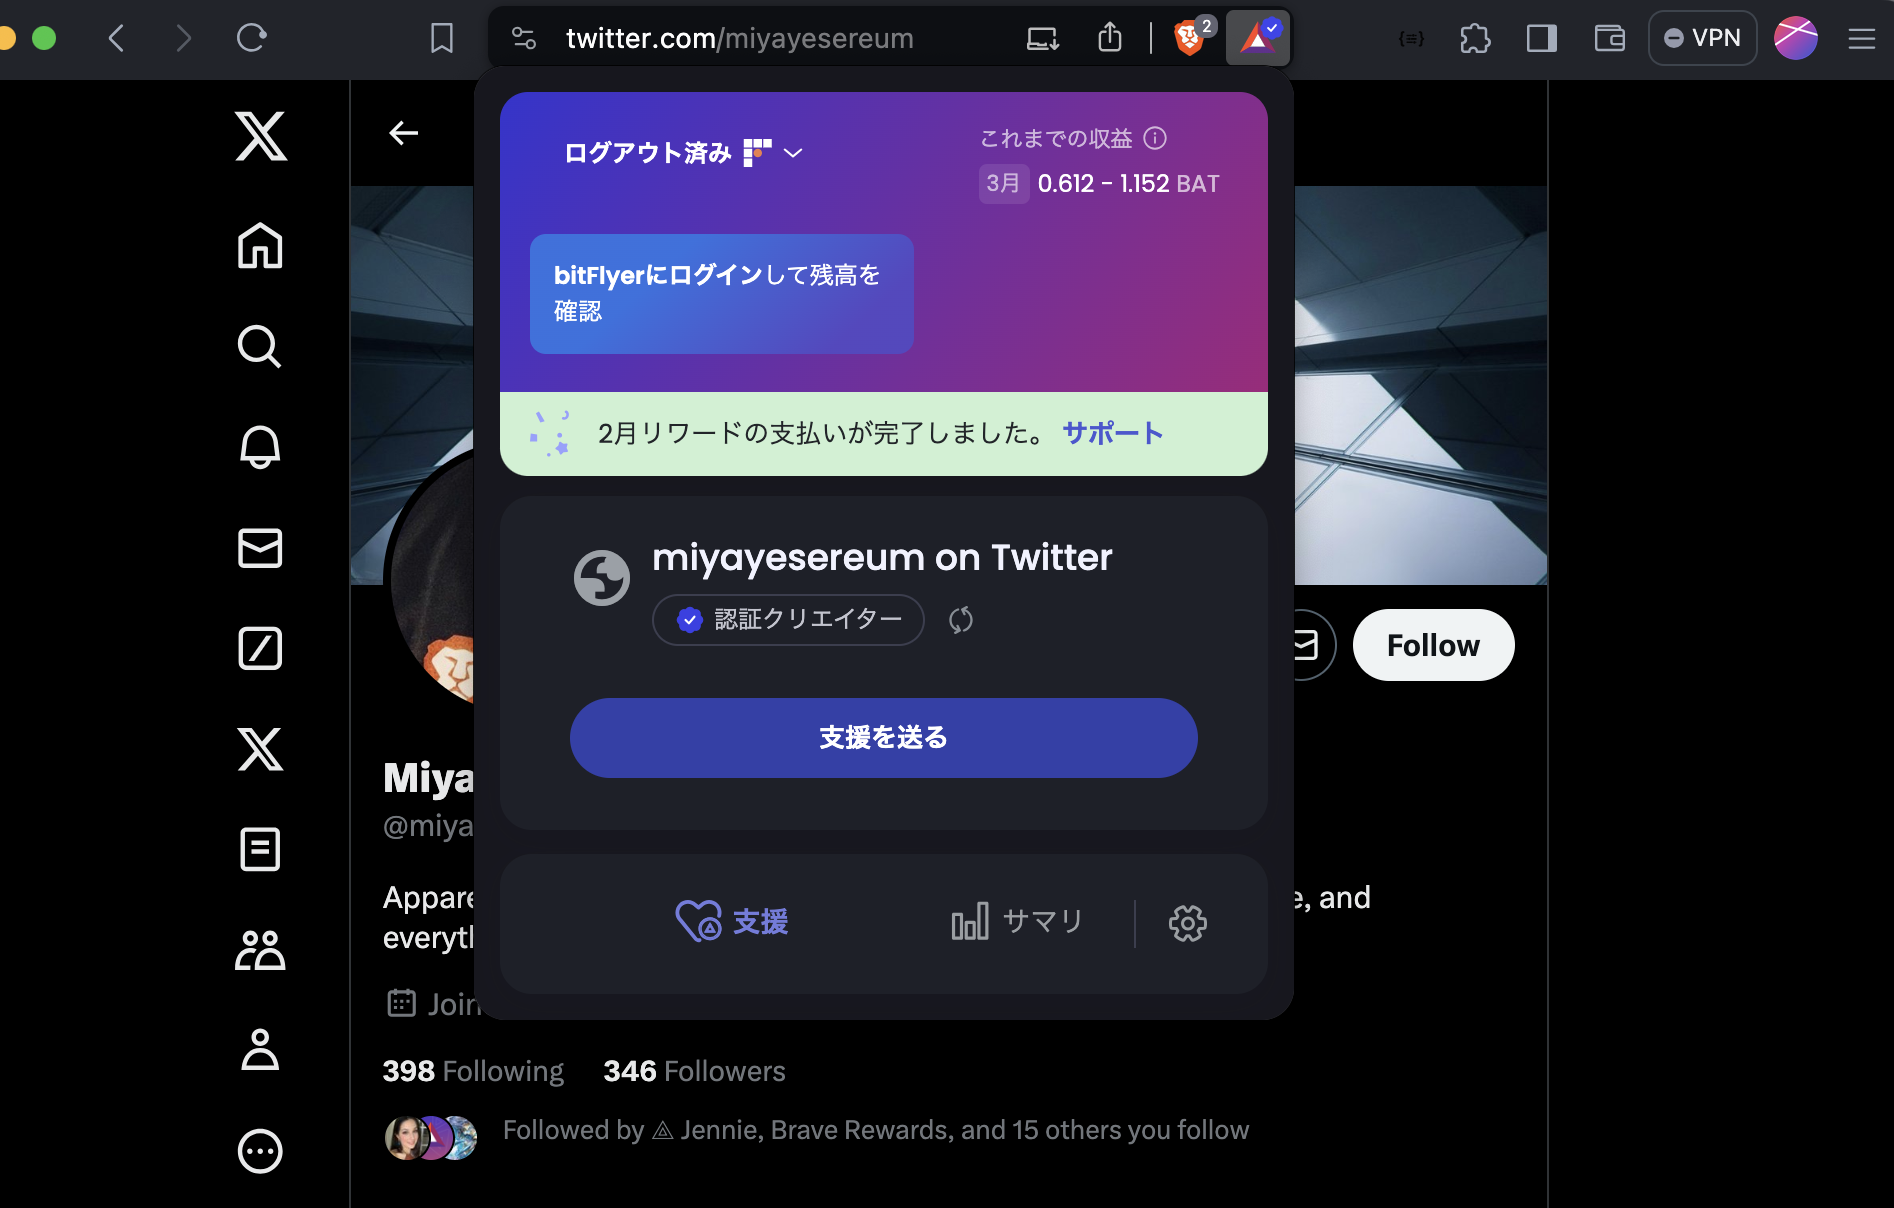Open the VPN button
Screen dimensions: 1894x1208
pyautogui.click(x=1702, y=38)
